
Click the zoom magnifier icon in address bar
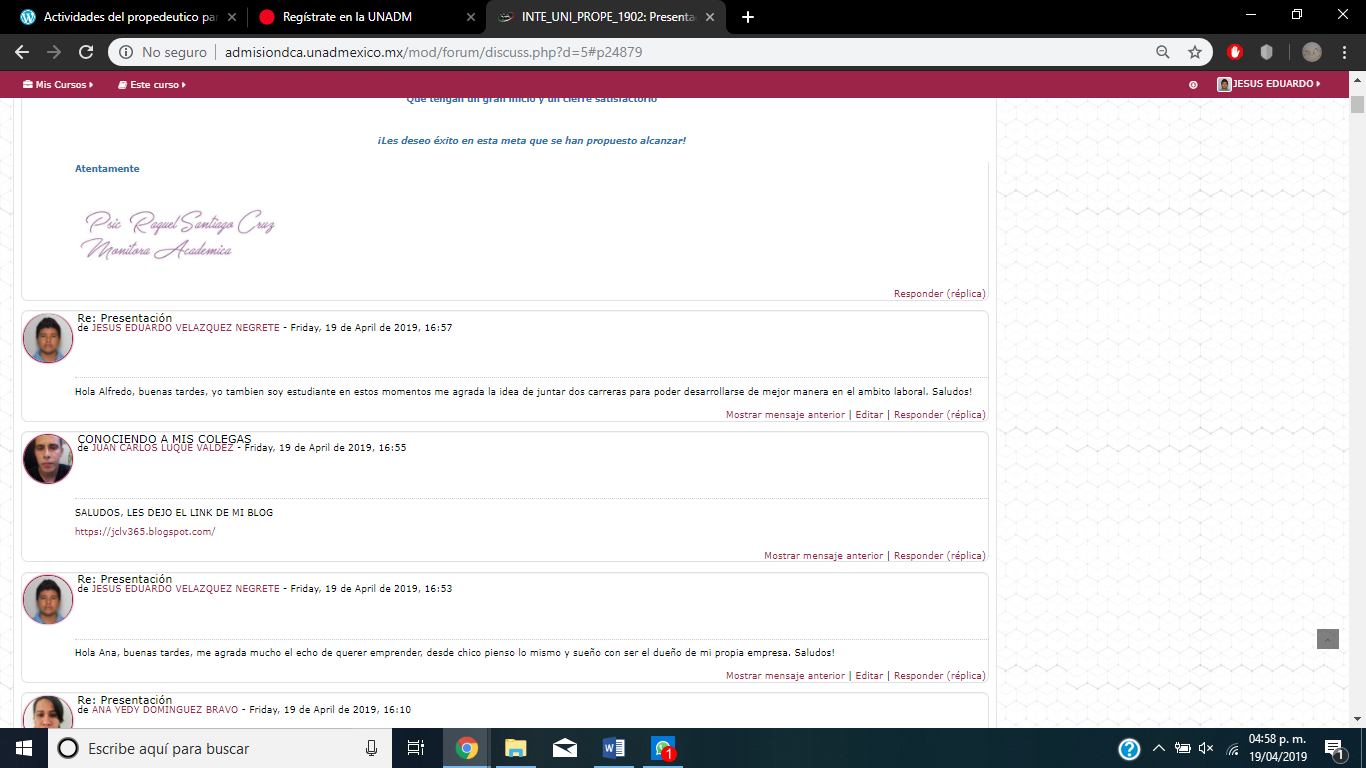tap(1163, 52)
